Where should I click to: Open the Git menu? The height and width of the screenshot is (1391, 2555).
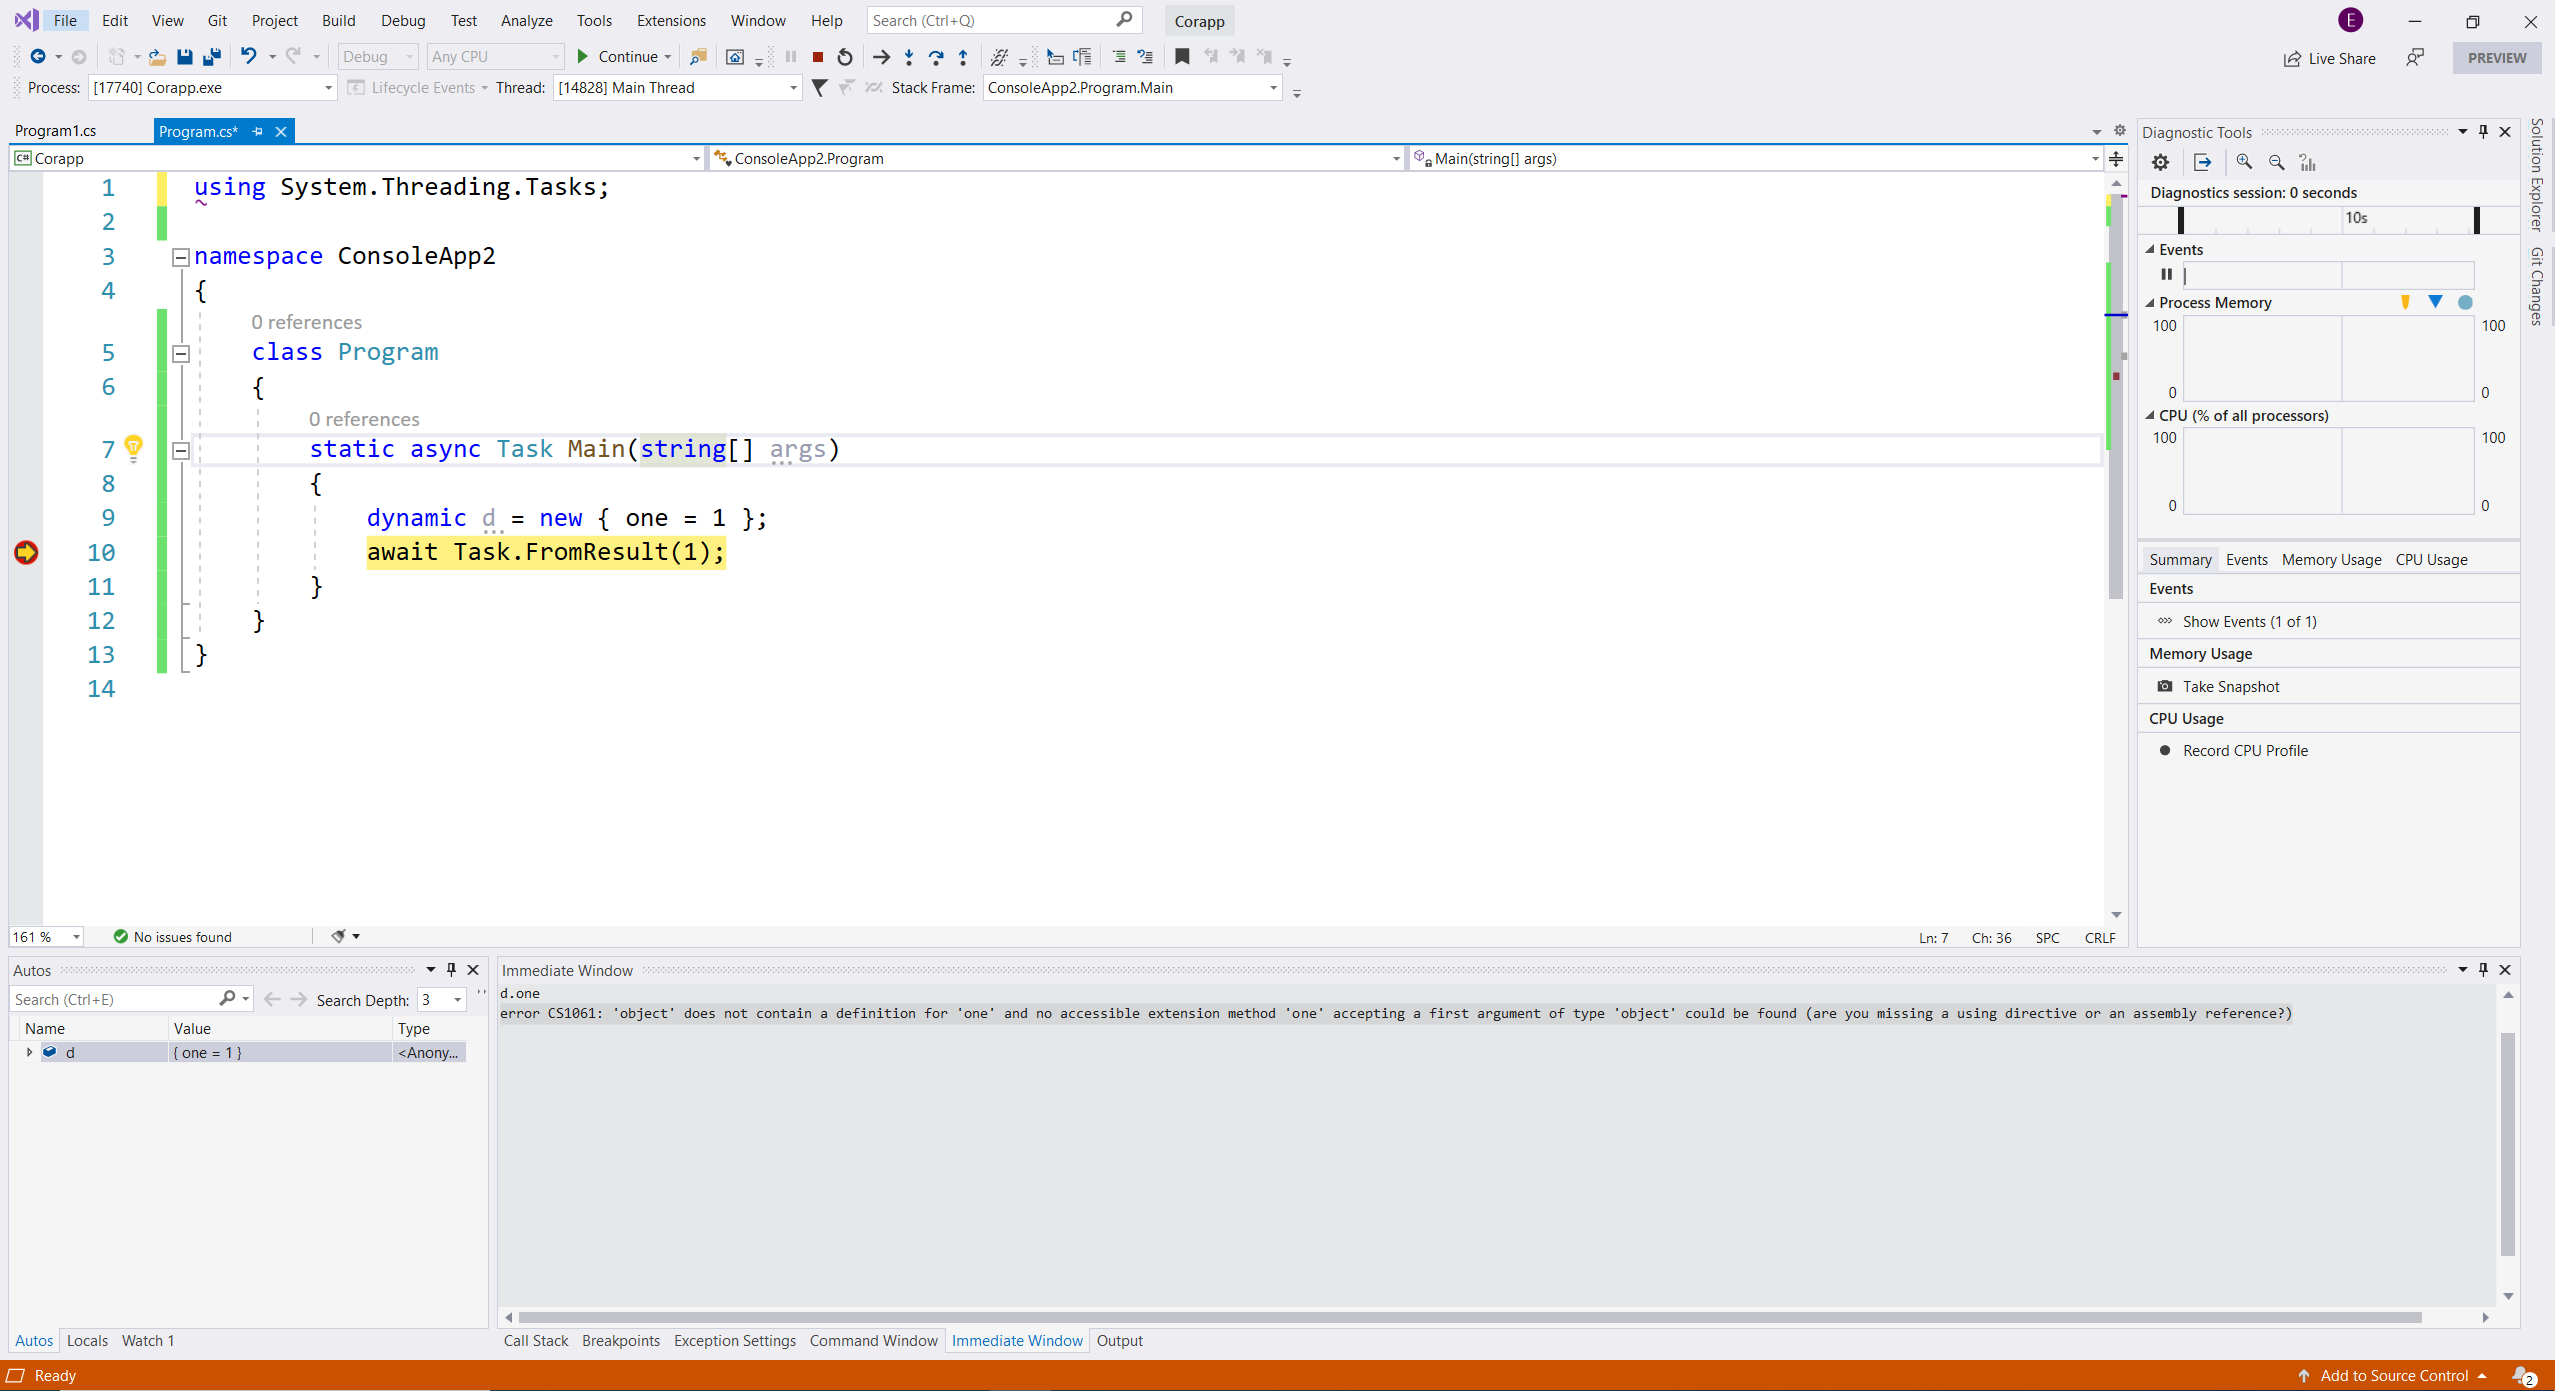pos(216,20)
